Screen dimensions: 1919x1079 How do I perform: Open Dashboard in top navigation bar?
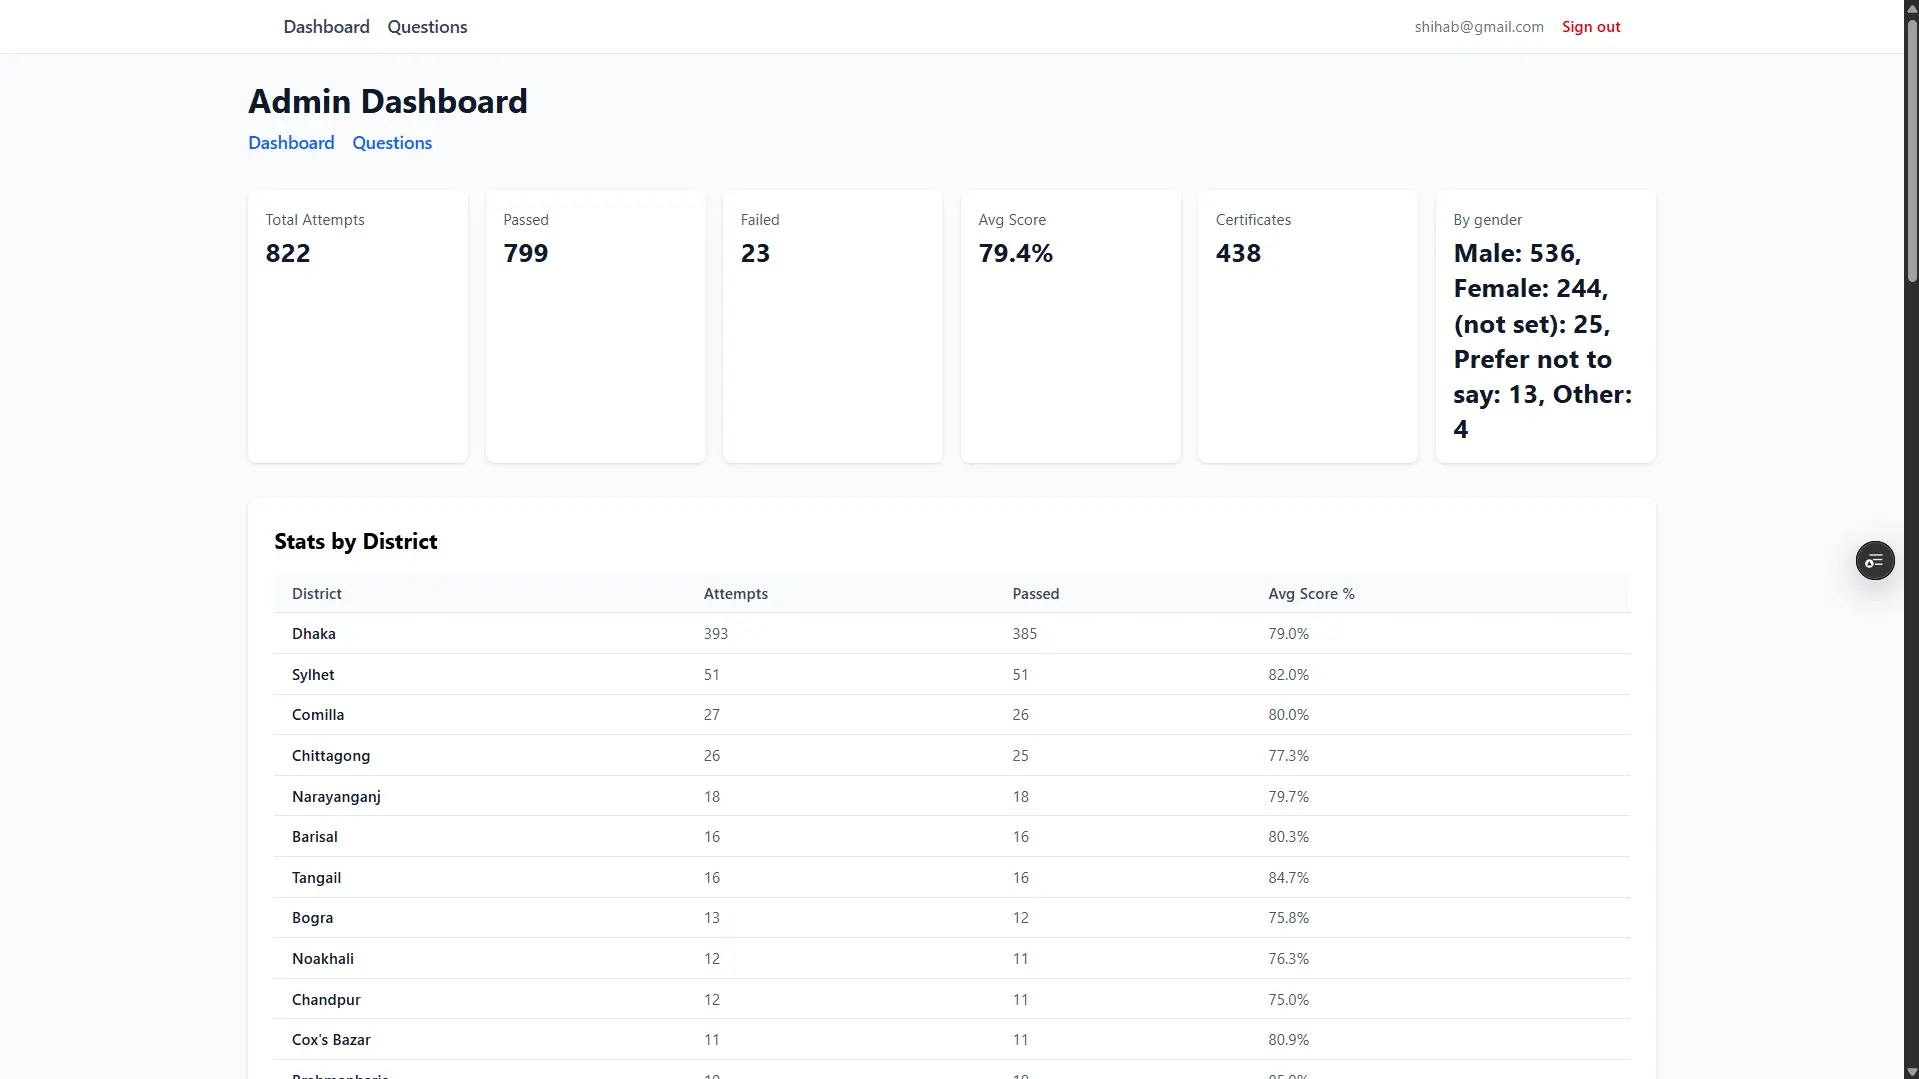click(326, 27)
